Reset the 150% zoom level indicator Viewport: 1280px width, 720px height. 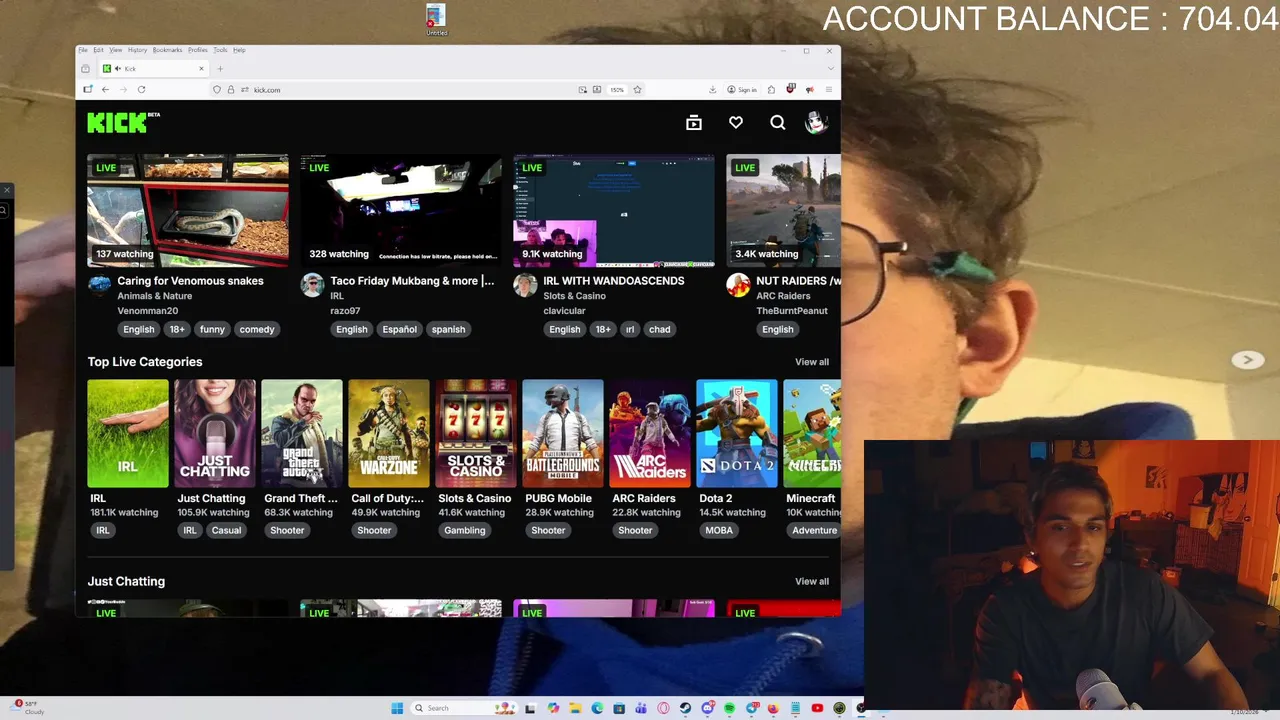tap(617, 90)
